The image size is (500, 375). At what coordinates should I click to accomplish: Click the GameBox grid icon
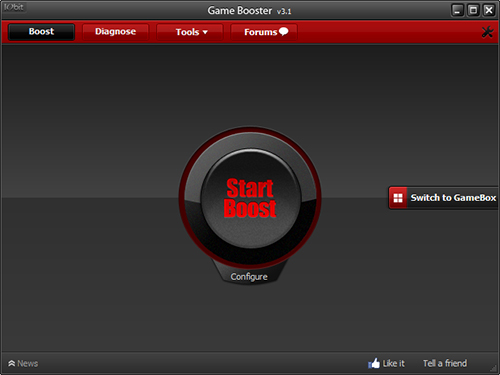click(x=398, y=198)
